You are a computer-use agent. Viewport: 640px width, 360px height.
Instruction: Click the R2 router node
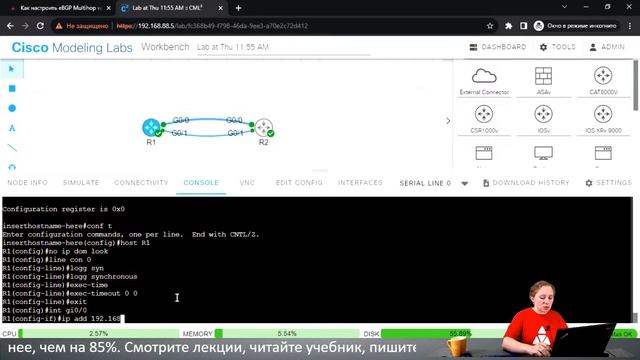(x=264, y=127)
